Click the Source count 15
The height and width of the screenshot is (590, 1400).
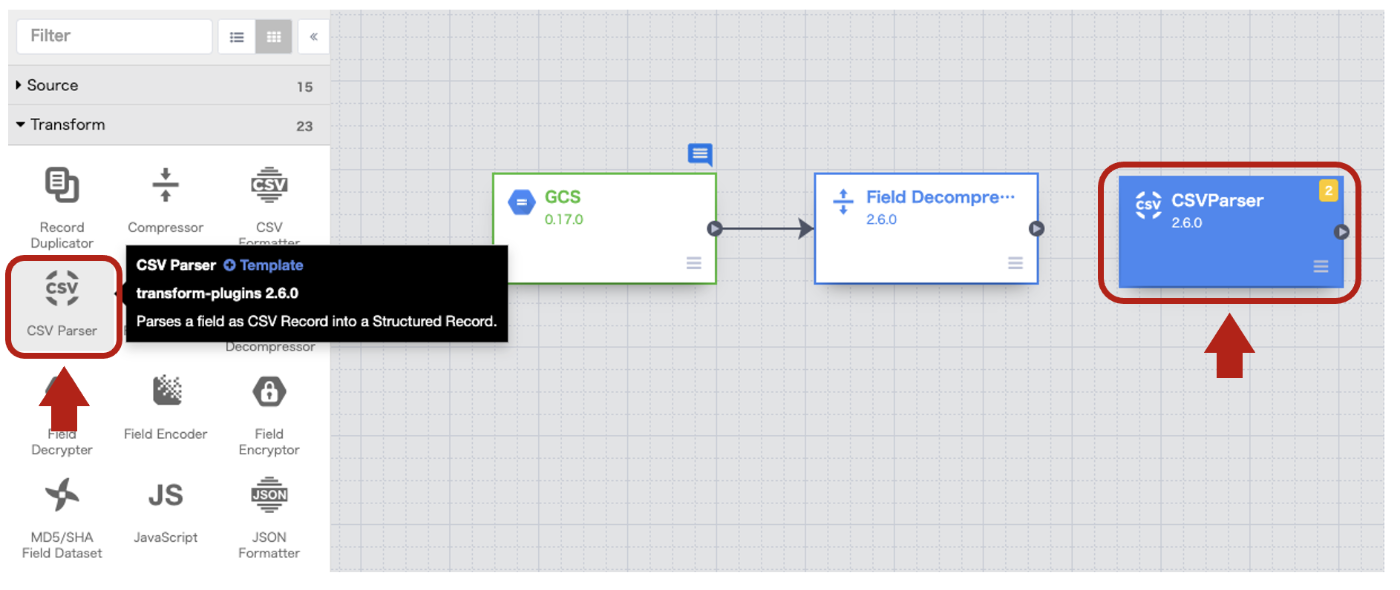pos(305,87)
